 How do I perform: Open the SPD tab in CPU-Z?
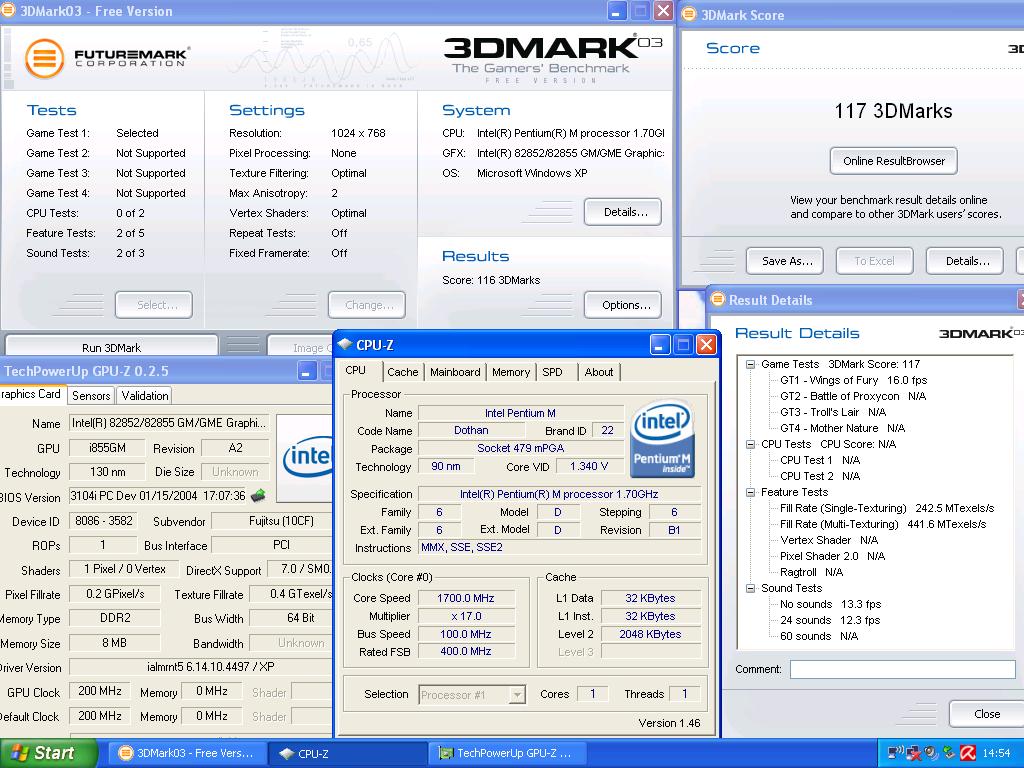[552, 372]
